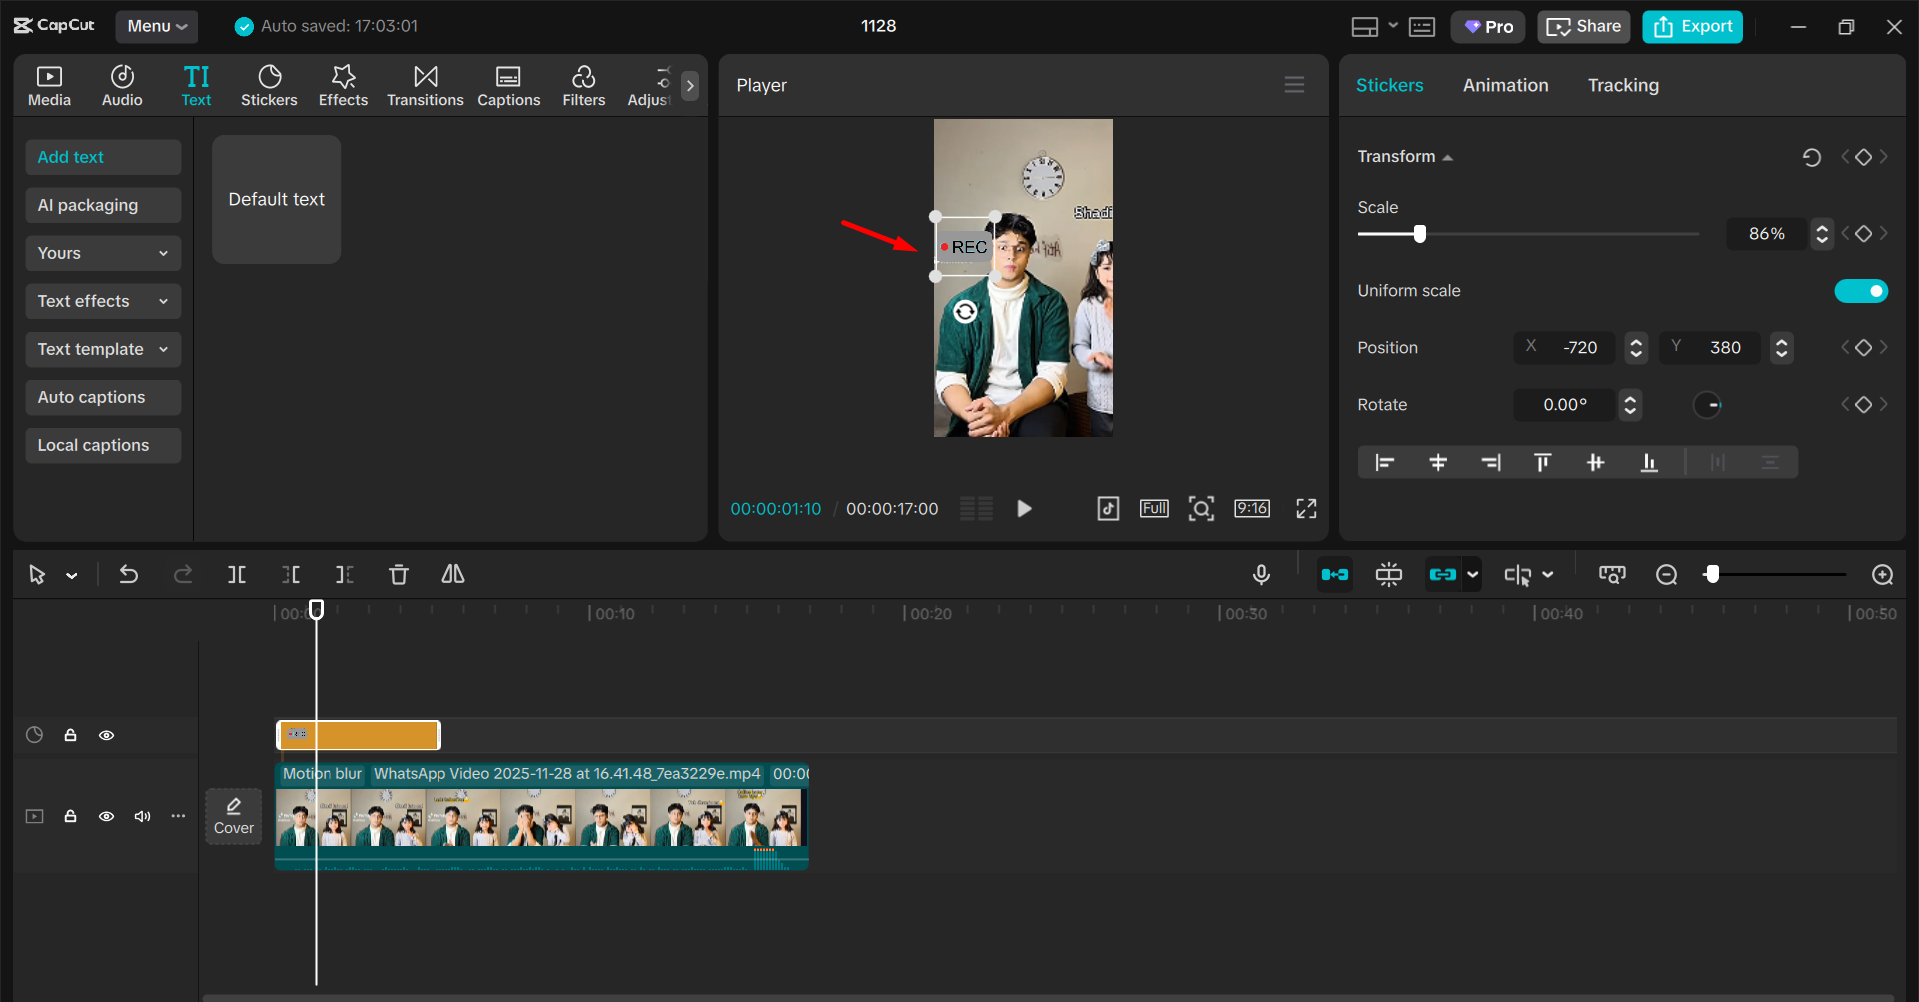Mirror the clip horizontally

452,574
